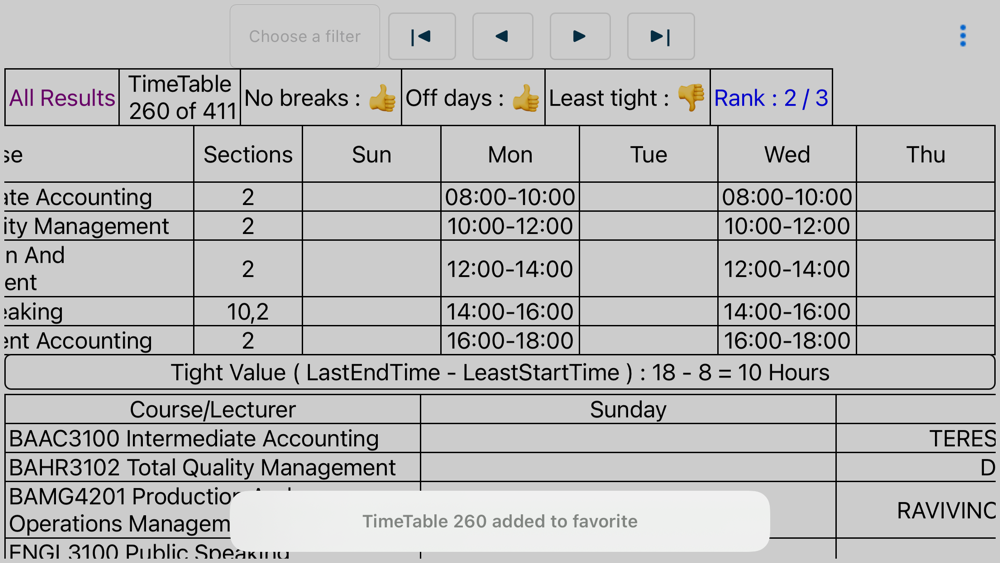Click the Off days thumbs-up icon
The image size is (1000, 563).
526,98
